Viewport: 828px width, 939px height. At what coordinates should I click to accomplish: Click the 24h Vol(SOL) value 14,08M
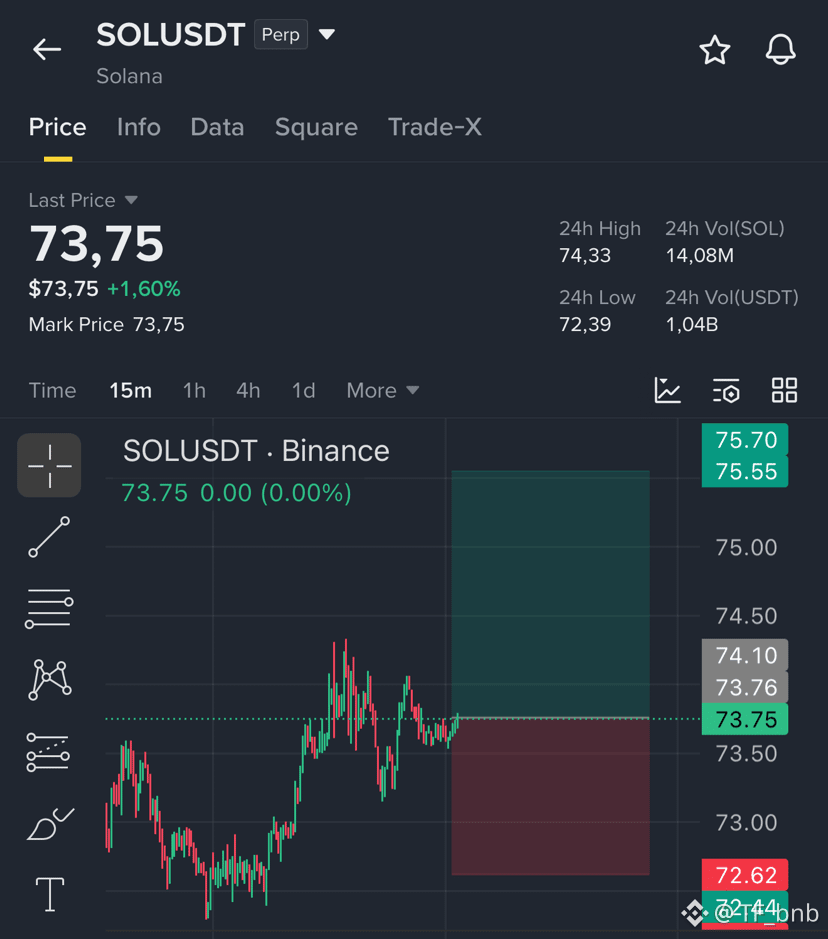700,256
